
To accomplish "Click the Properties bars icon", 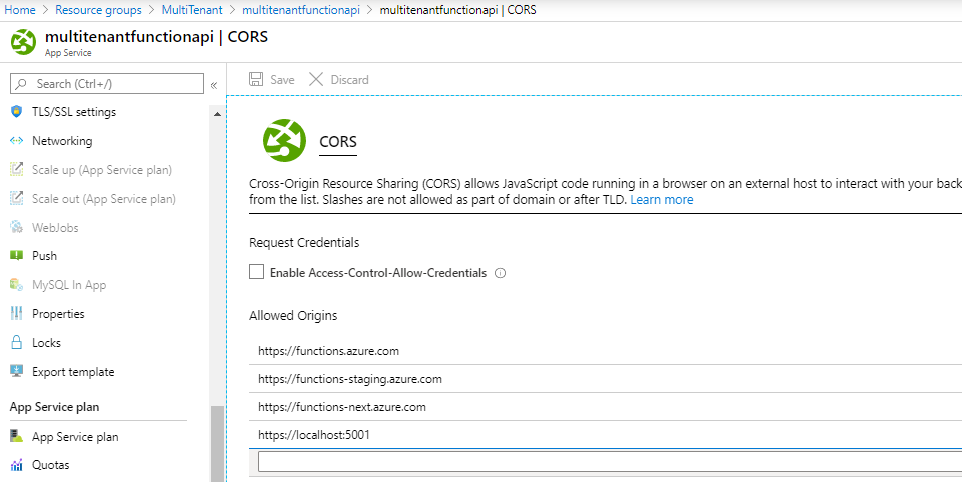I will point(17,313).
